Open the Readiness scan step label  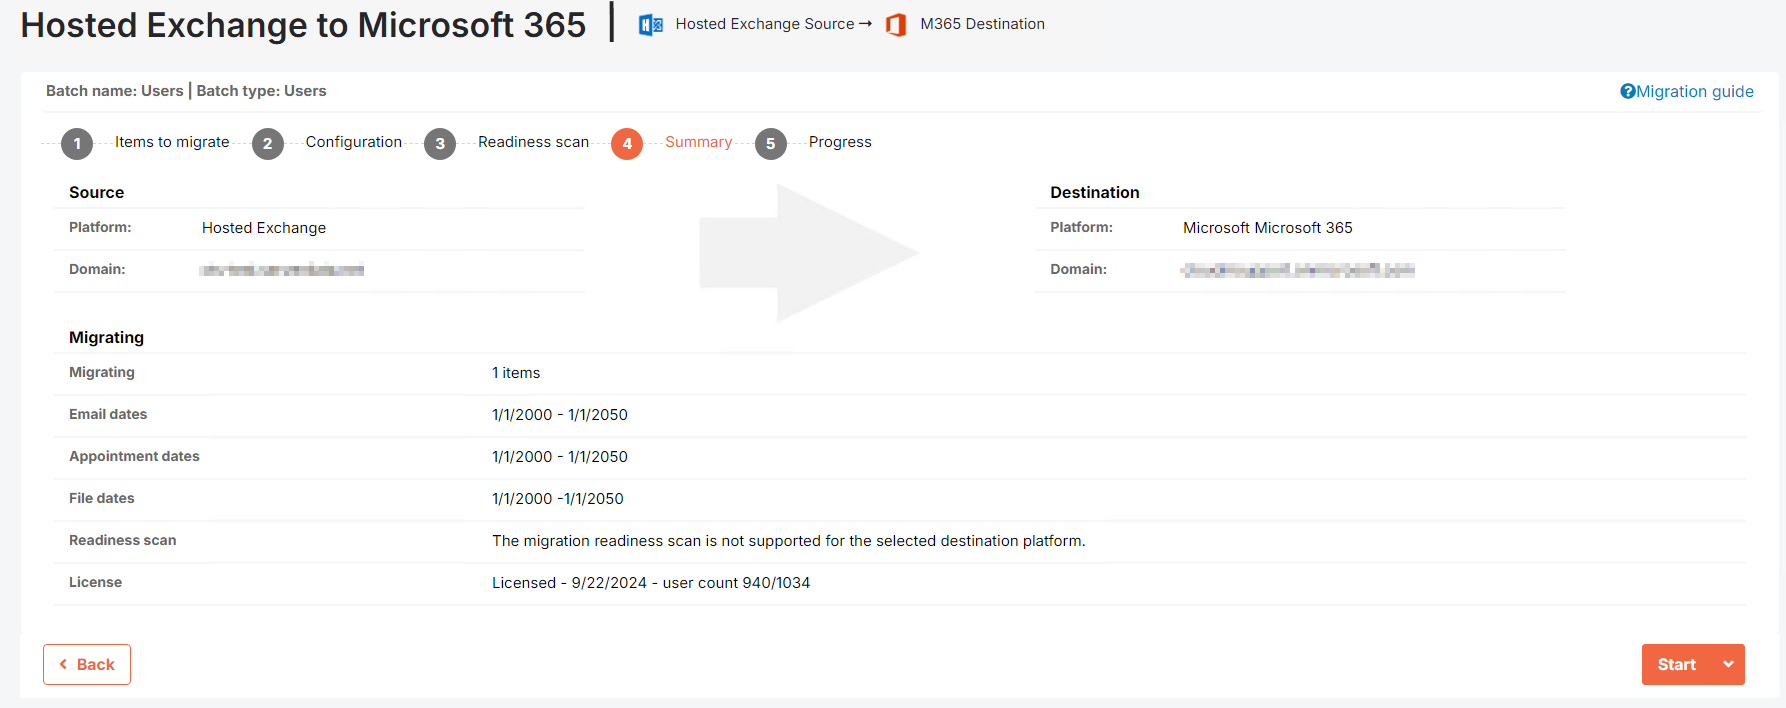point(533,142)
